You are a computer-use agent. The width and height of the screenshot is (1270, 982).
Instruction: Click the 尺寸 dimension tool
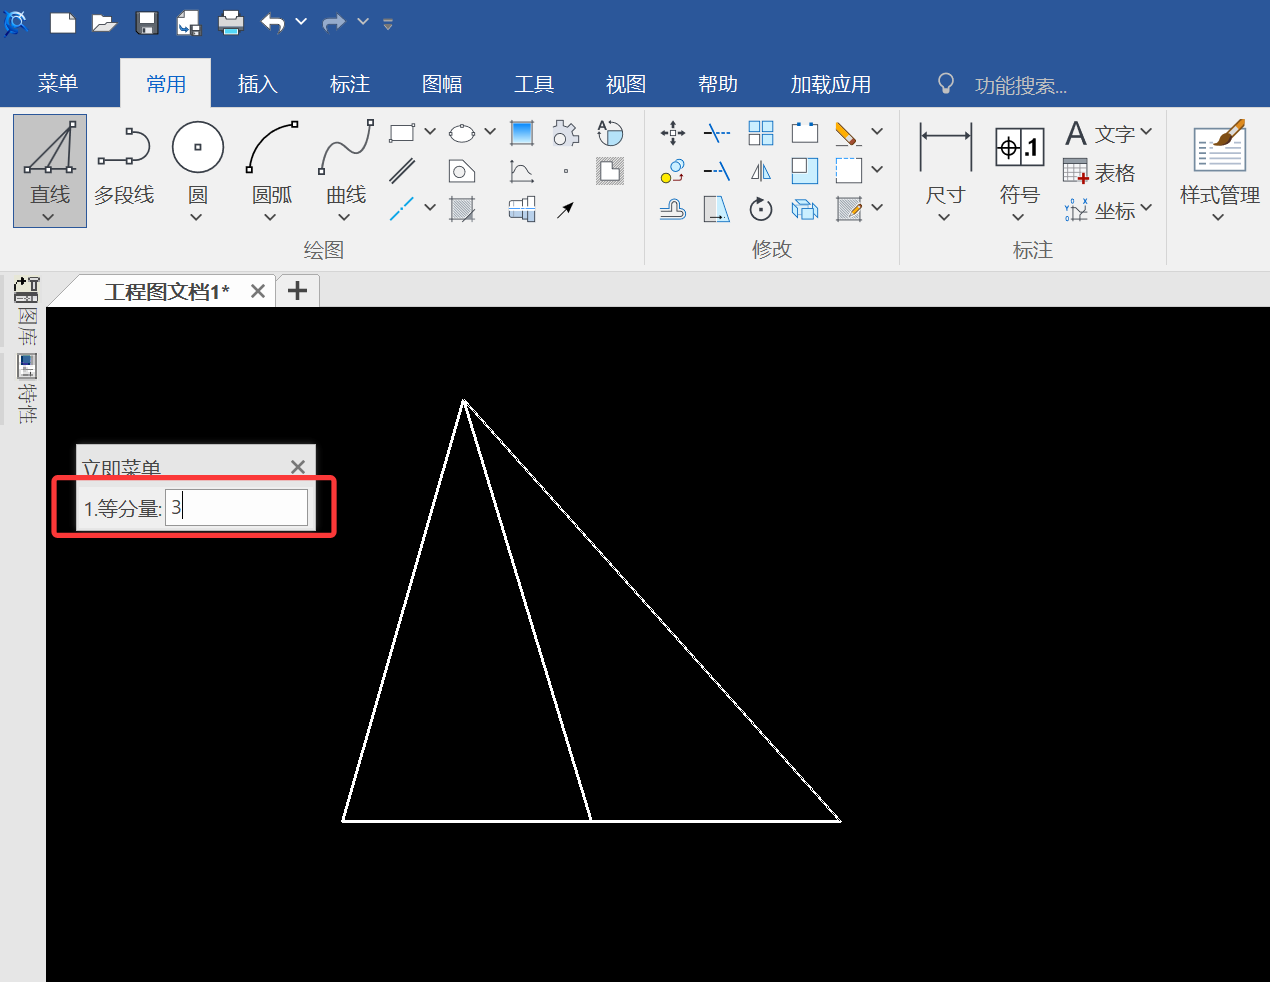tap(945, 165)
